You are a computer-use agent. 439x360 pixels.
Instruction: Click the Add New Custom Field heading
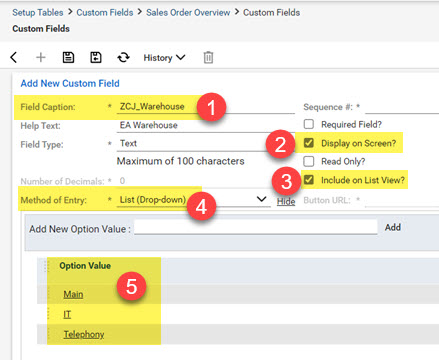point(70,83)
